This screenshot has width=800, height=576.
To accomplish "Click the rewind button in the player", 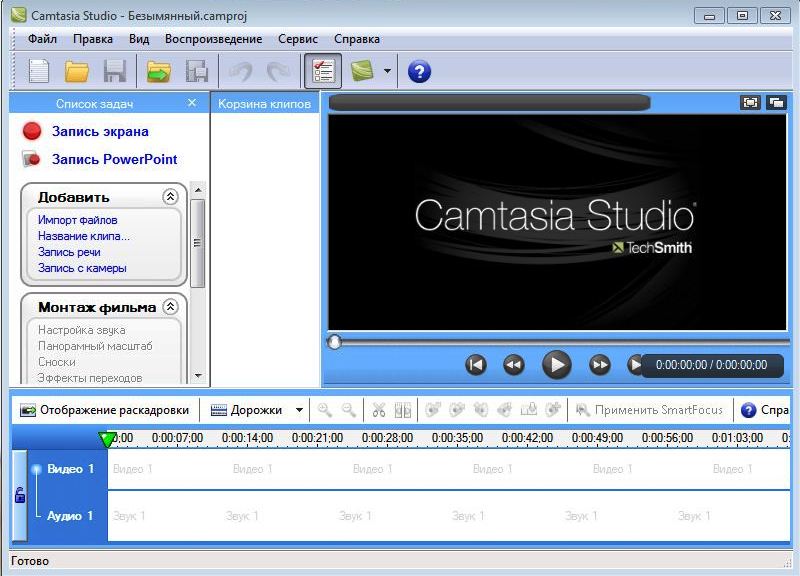I will pyautogui.click(x=514, y=365).
